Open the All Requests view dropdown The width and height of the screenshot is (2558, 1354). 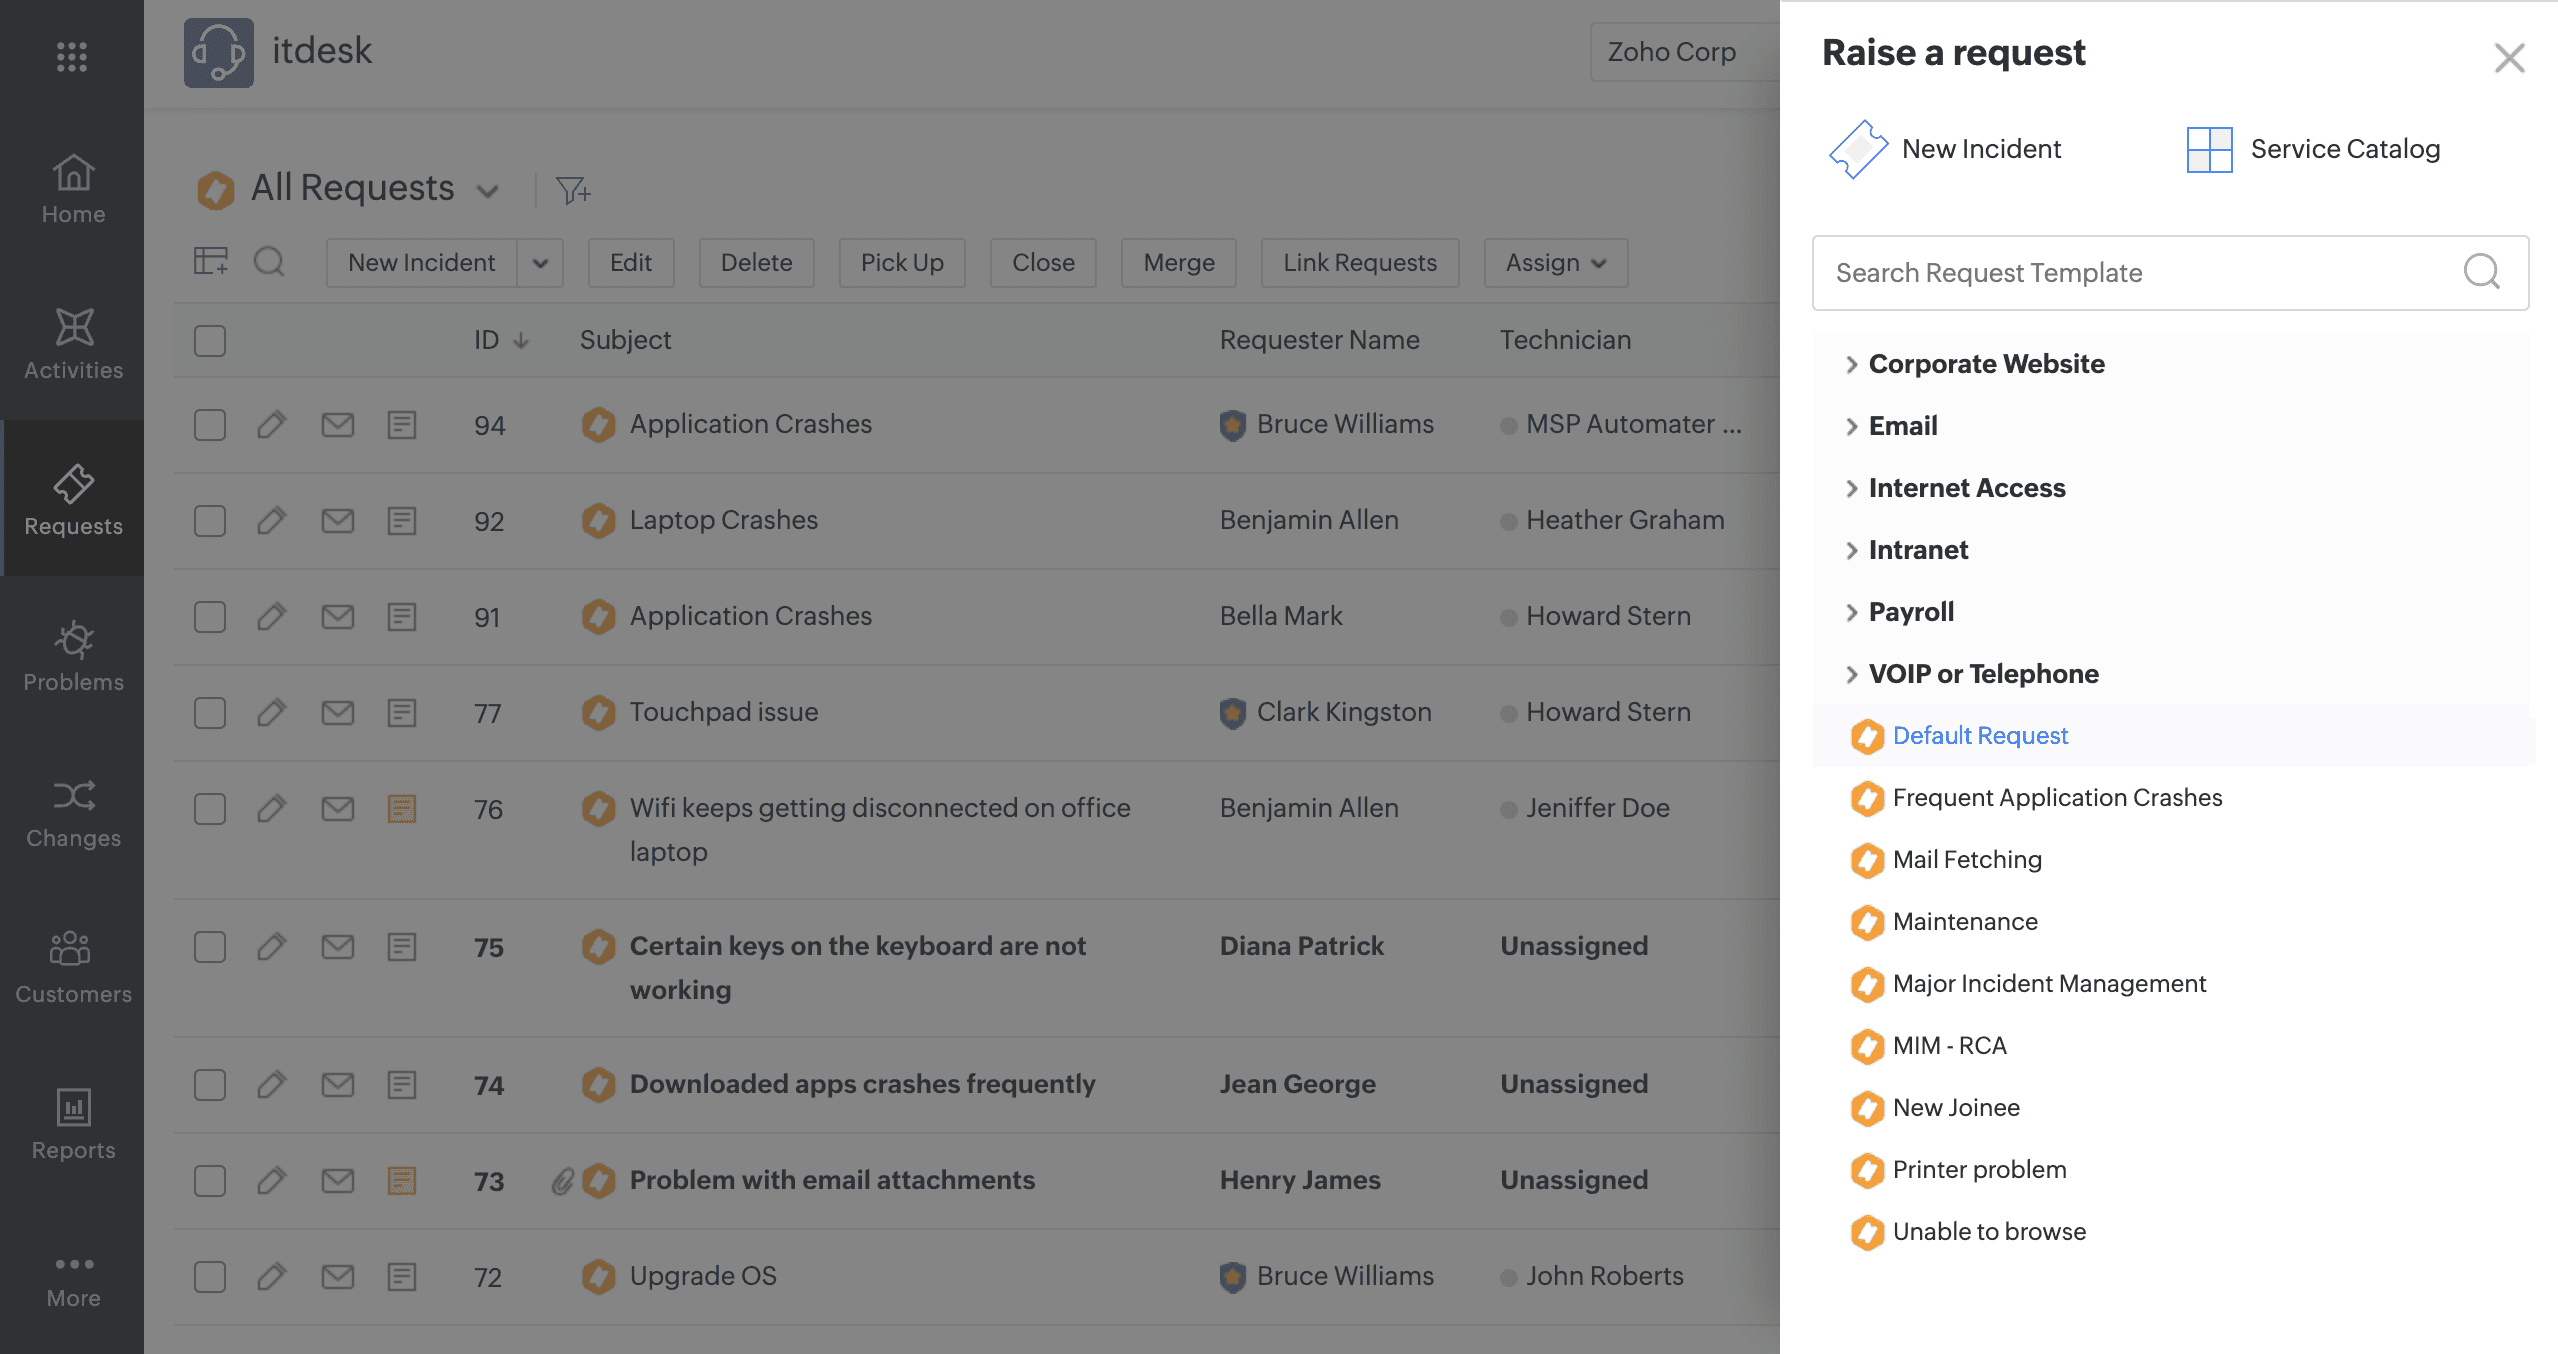(487, 190)
